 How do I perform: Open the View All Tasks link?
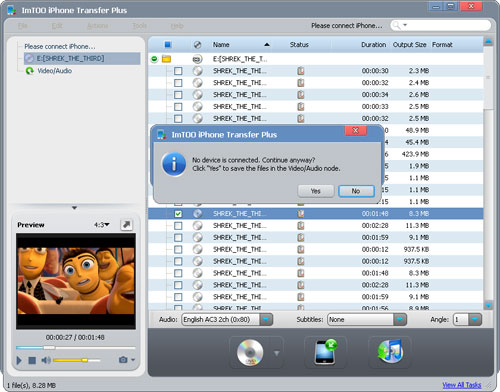462,385
